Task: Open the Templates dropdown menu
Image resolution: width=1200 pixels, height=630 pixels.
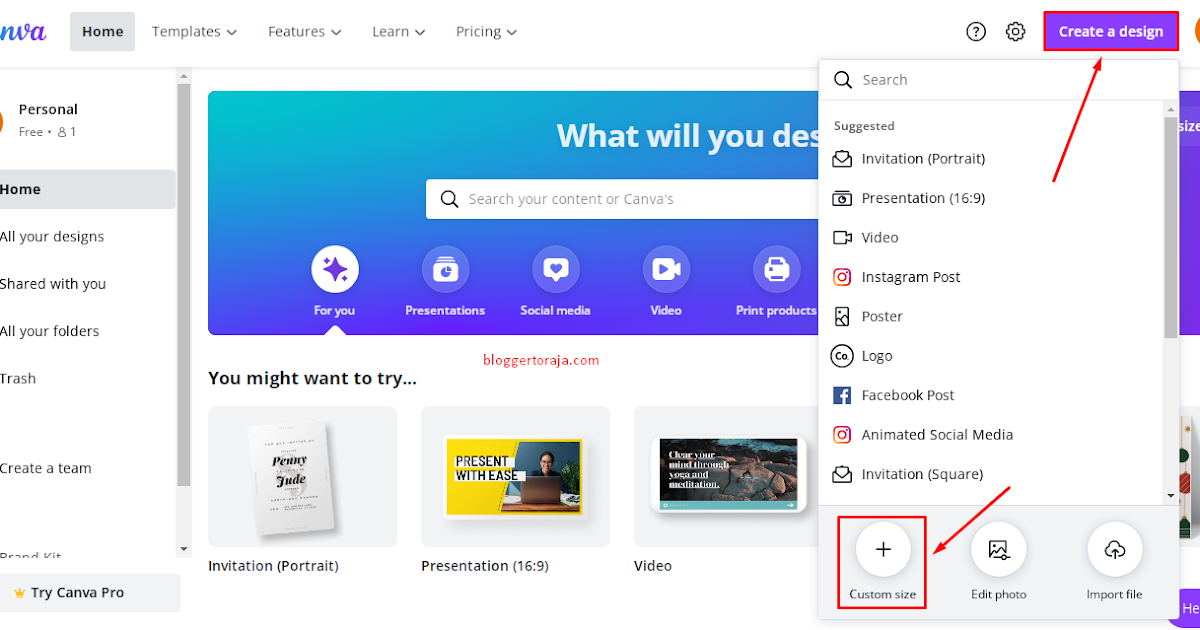Action: pos(194,32)
